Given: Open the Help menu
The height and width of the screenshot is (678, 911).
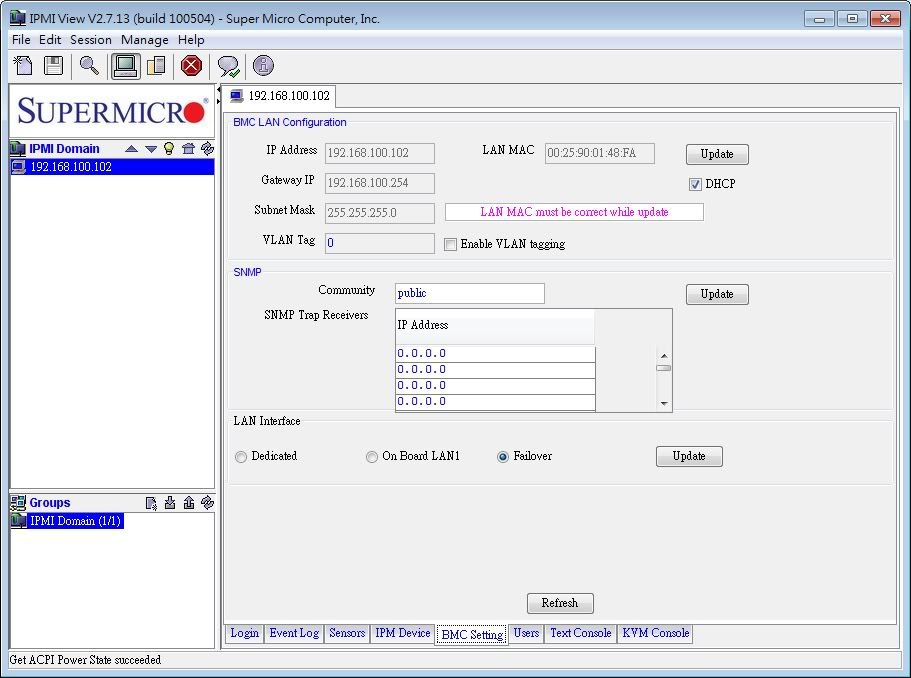Looking at the screenshot, I should click(x=191, y=40).
